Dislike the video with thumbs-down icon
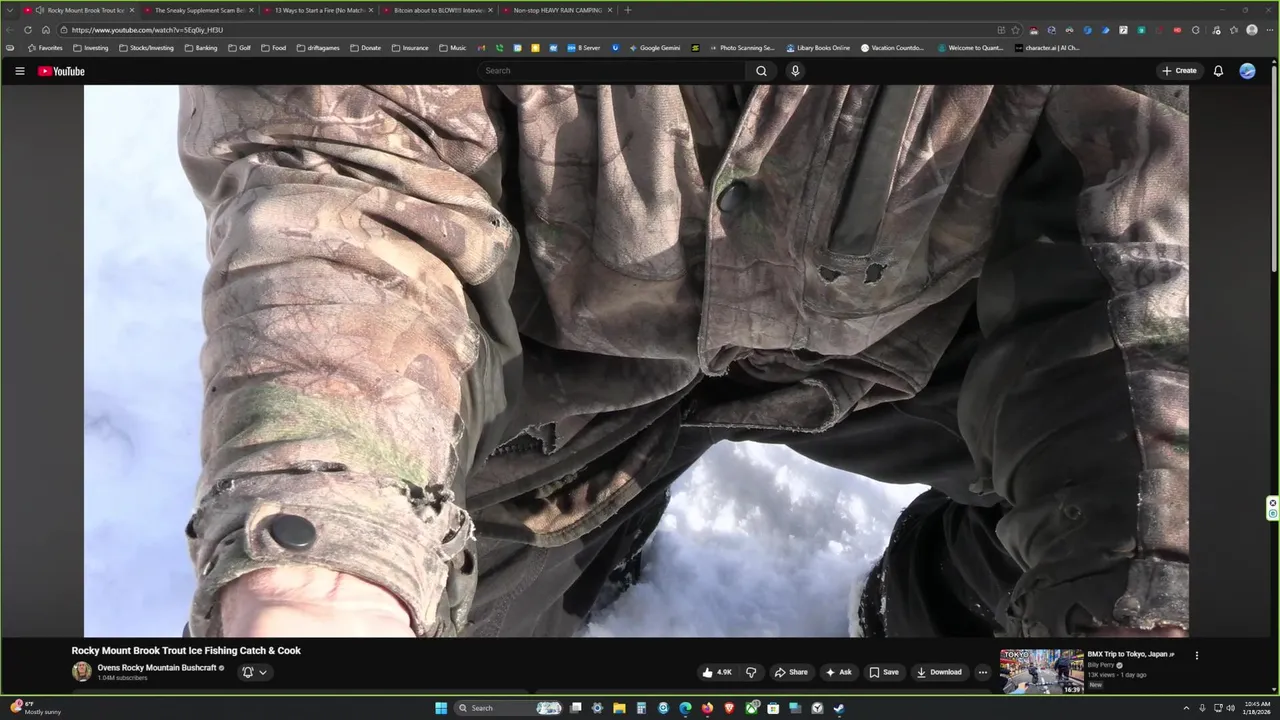 pyautogui.click(x=751, y=672)
